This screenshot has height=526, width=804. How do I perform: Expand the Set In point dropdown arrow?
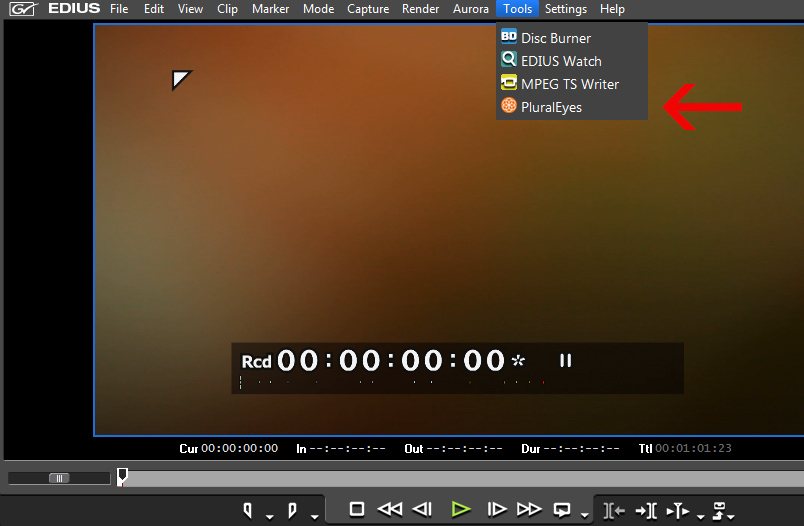(269, 516)
